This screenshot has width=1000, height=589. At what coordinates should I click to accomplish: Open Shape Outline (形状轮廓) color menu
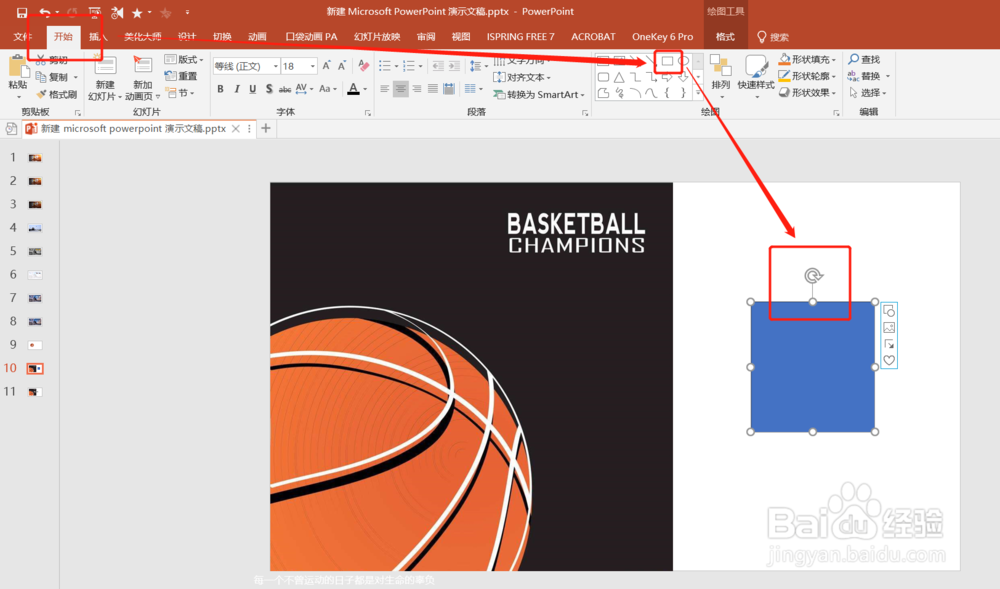tap(807, 76)
